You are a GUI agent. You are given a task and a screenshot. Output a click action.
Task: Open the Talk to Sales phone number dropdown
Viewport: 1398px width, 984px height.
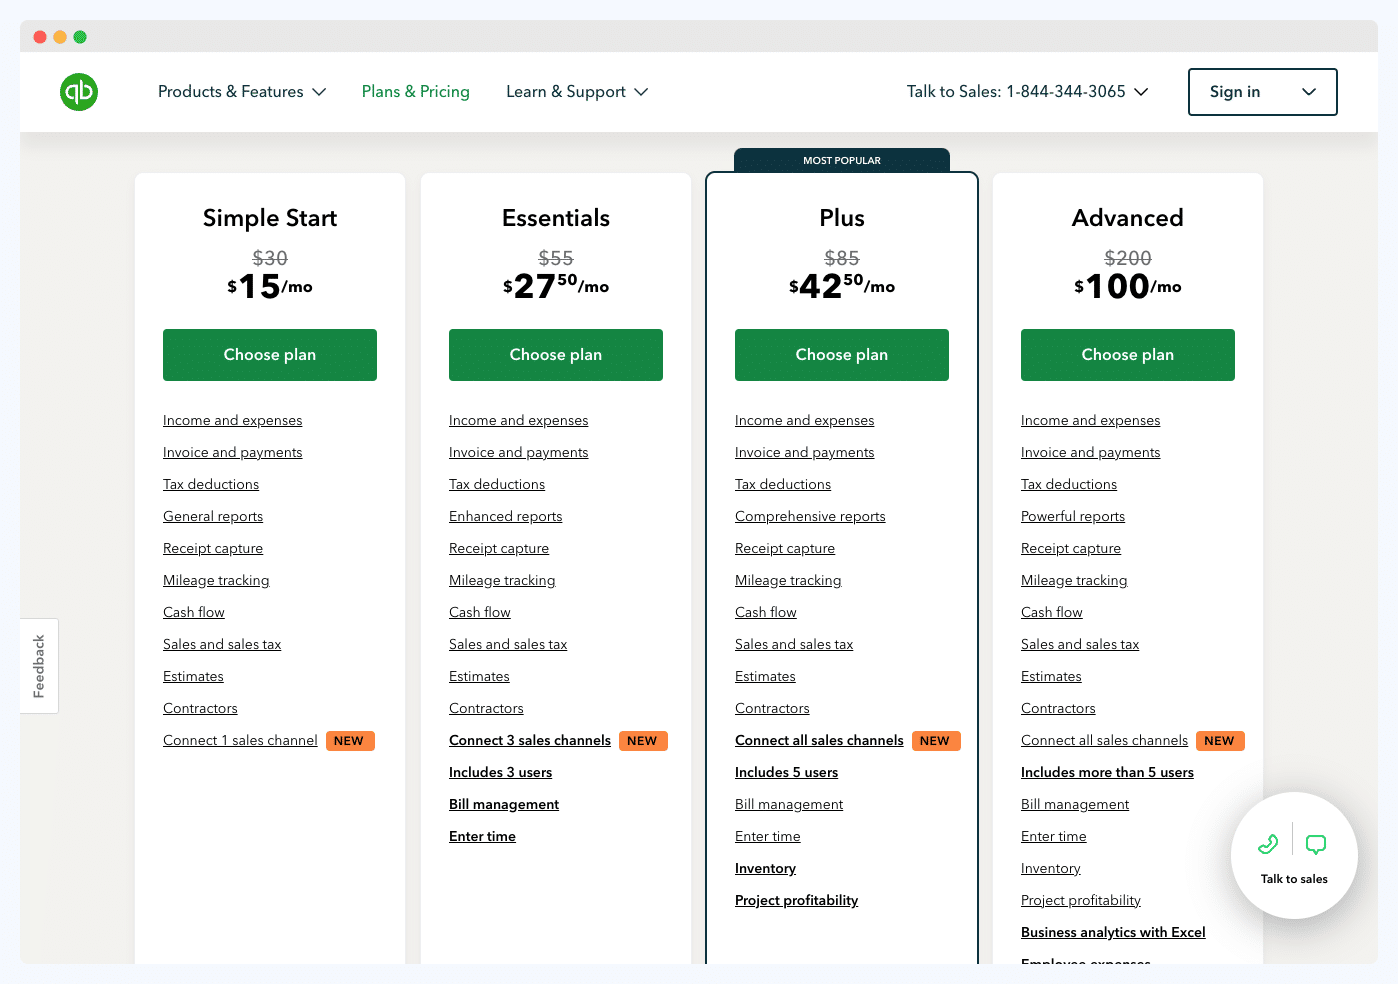(x=1140, y=91)
